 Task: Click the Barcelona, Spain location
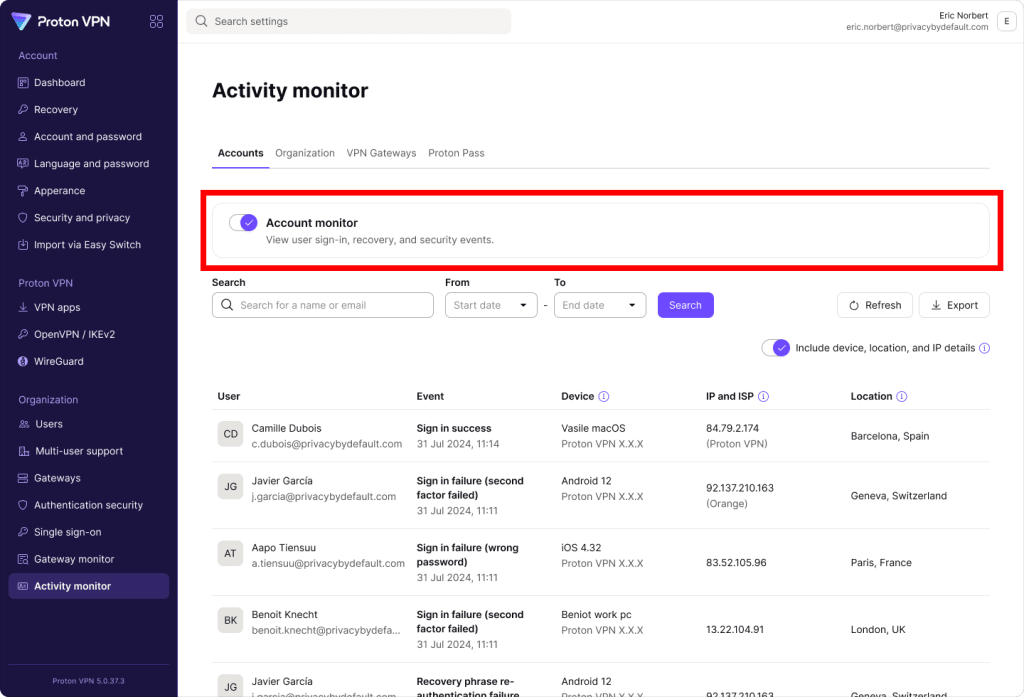point(889,436)
